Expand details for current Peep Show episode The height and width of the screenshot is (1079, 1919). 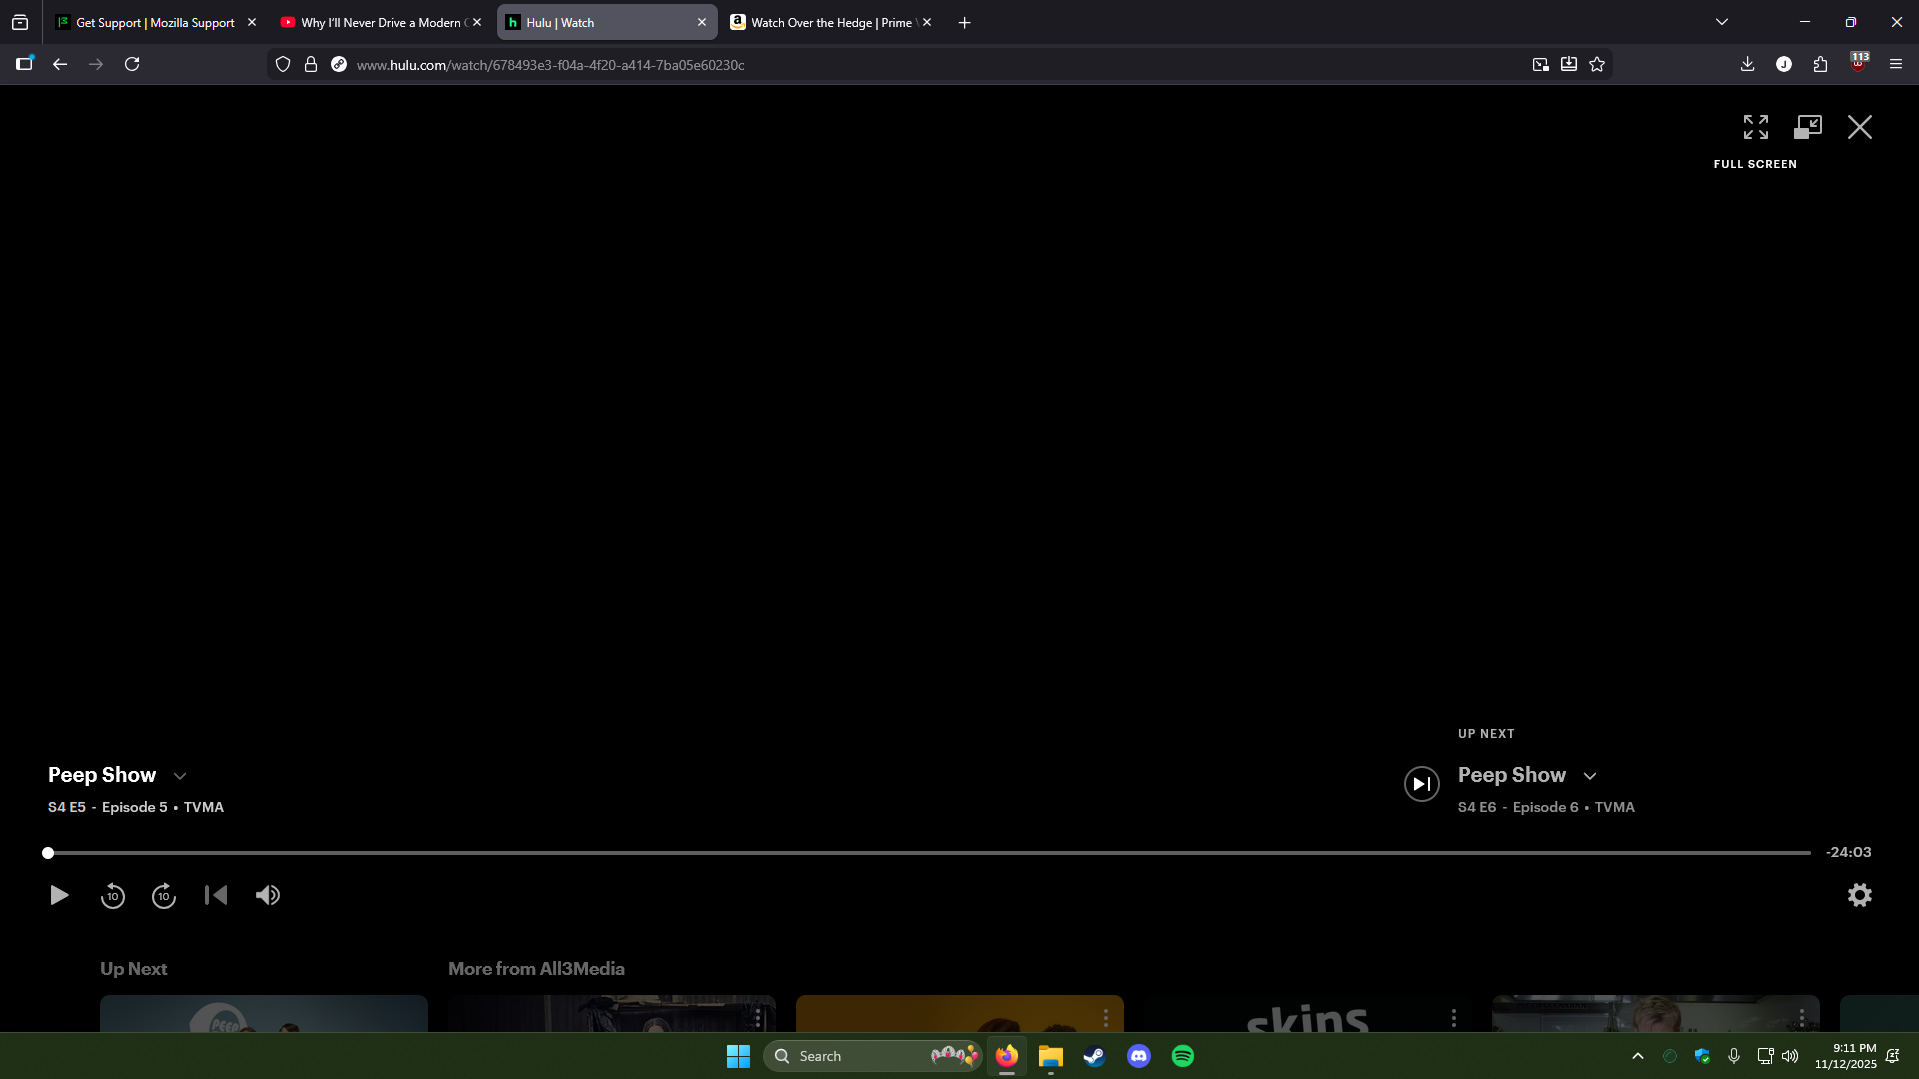(180, 776)
